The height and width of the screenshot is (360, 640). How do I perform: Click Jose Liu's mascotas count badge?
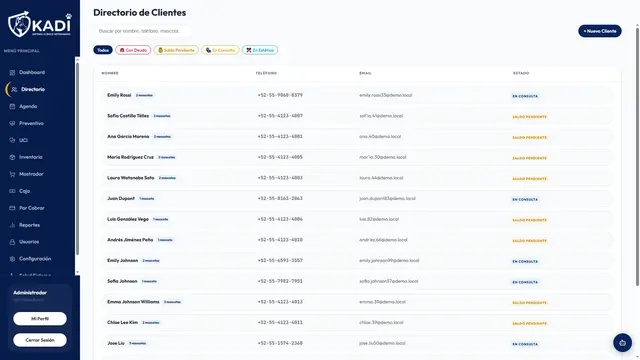coord(138,344)
